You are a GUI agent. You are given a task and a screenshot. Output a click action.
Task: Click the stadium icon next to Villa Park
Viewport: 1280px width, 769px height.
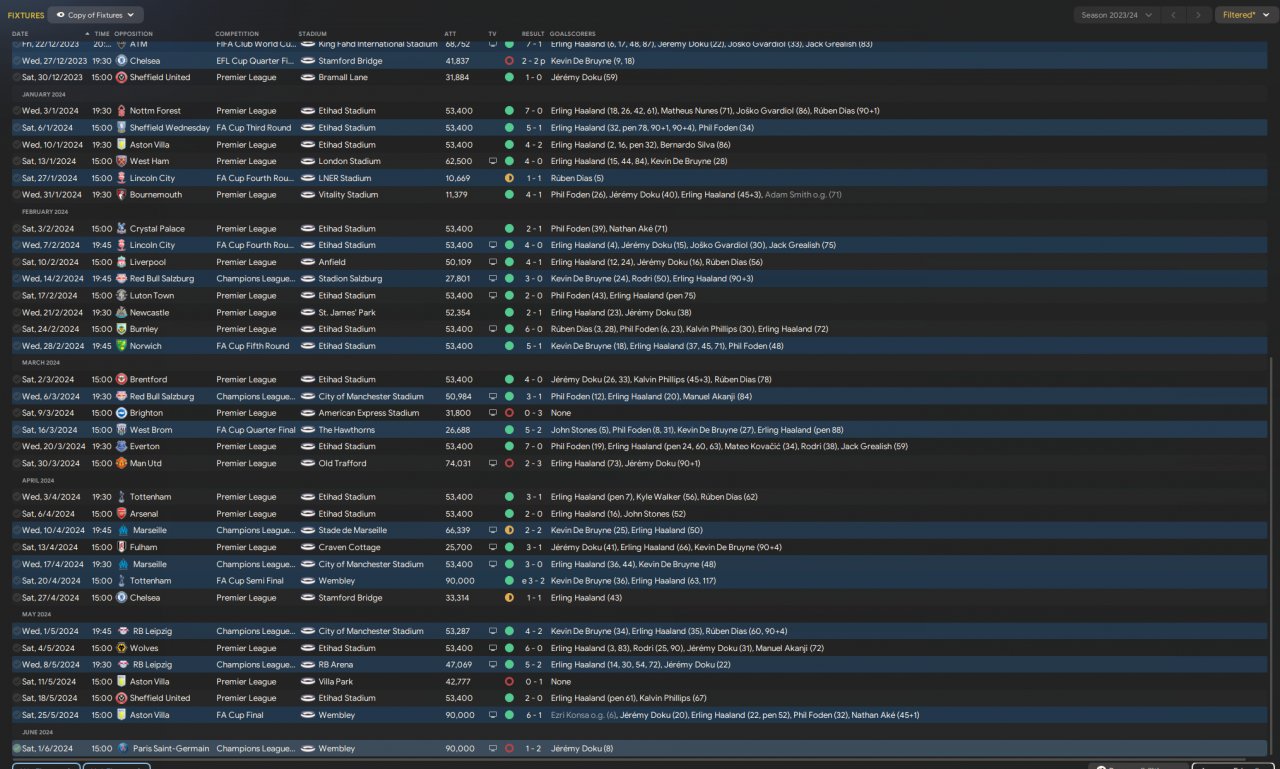(308, 681)
